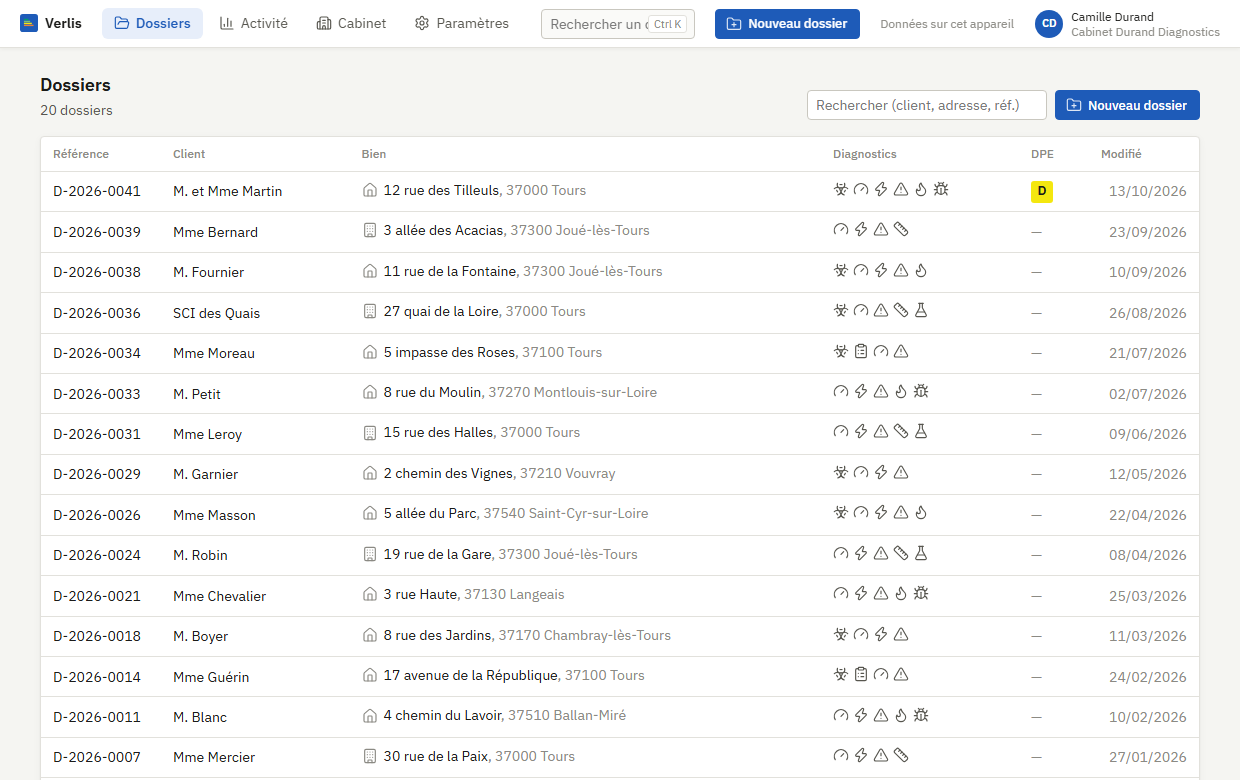Click the address 17 avenue de la République
Screen dimensions: 1240x780
(470, 676)
